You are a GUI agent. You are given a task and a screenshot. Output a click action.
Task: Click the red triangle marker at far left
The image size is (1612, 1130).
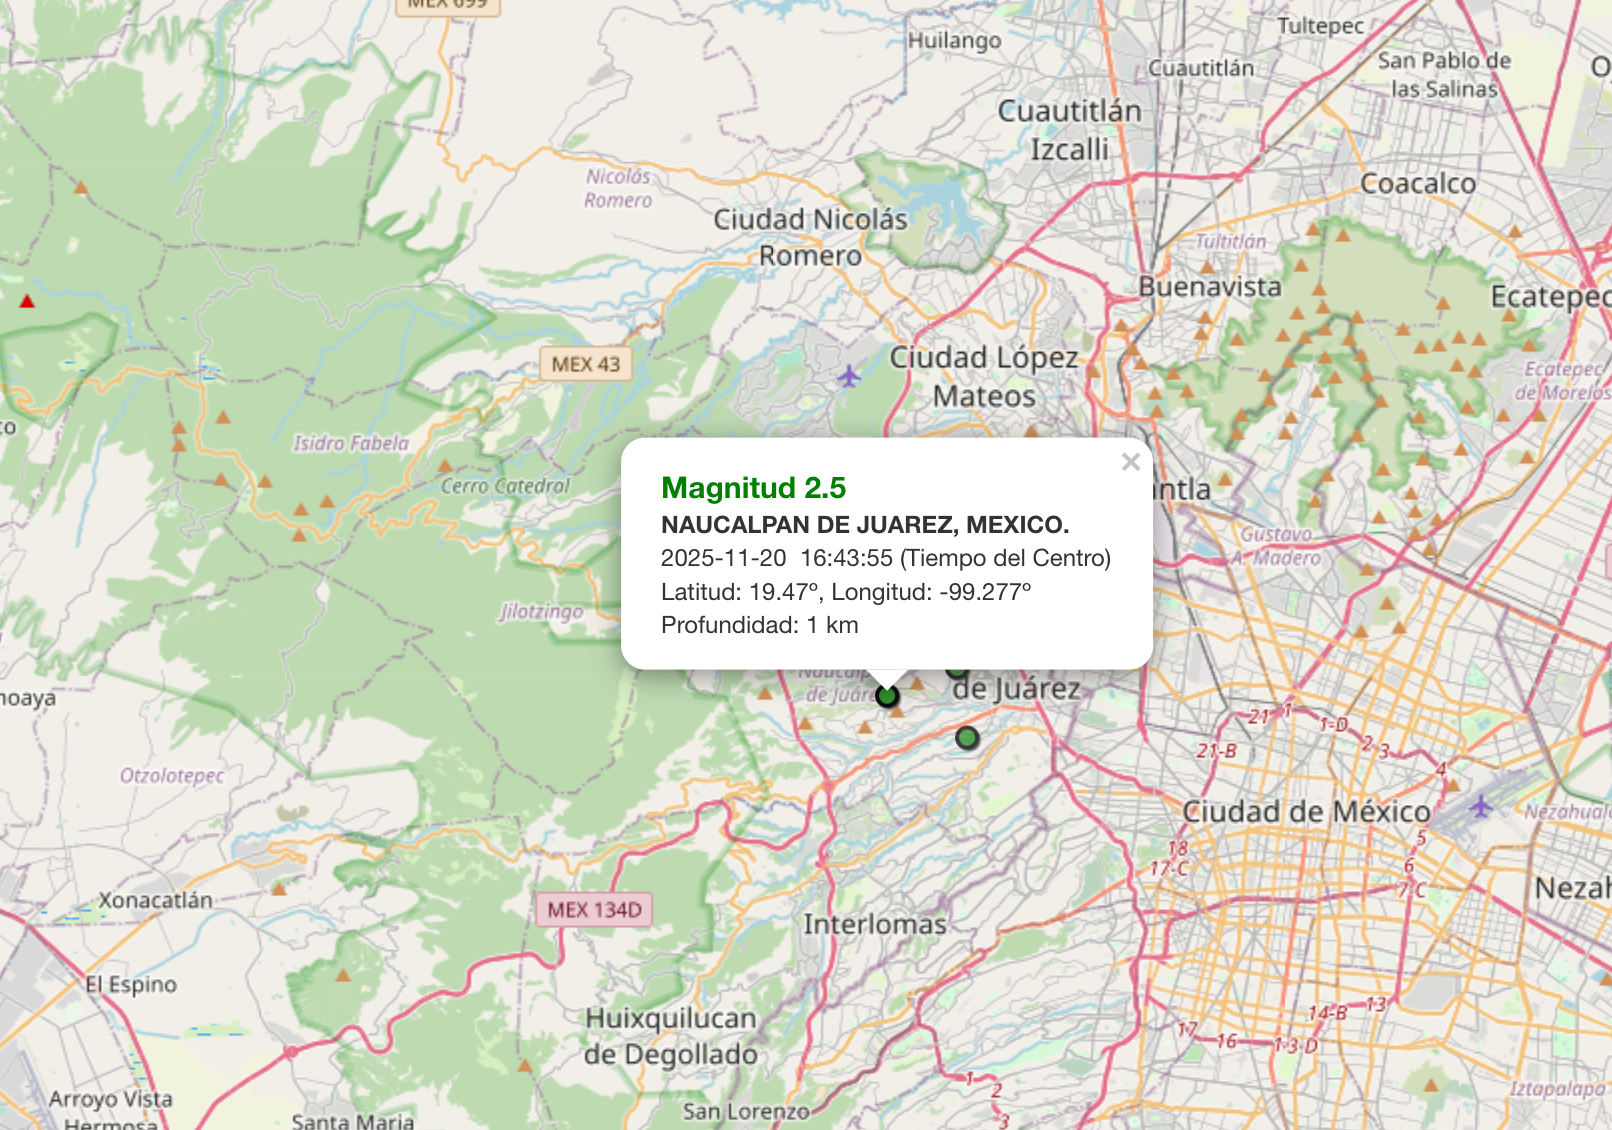(x=27, y=301)
